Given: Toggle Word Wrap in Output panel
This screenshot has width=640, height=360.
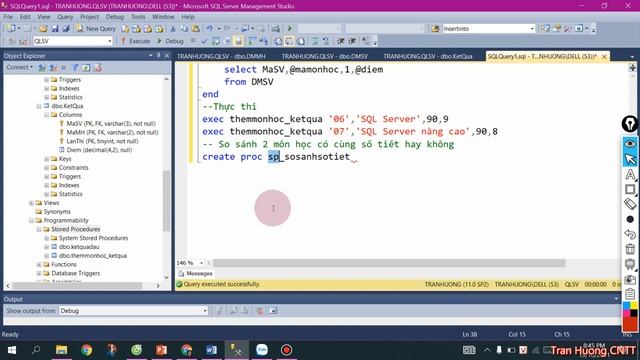Looking at the screenshot, I should [273, 311].
